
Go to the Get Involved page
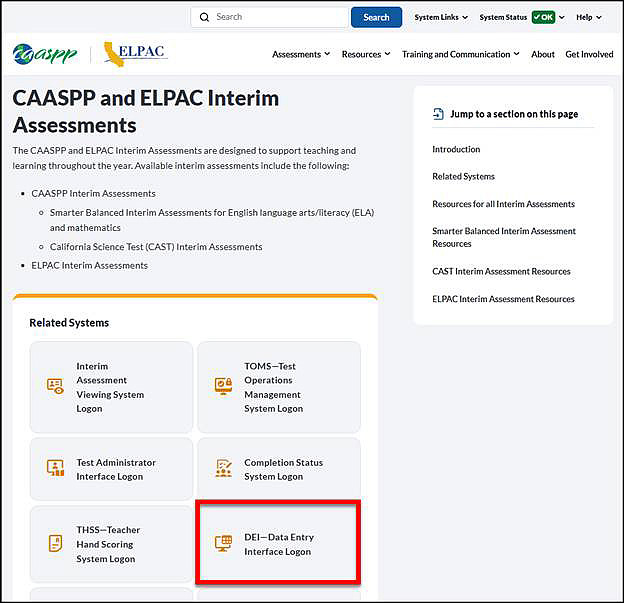tap(589, 54)
